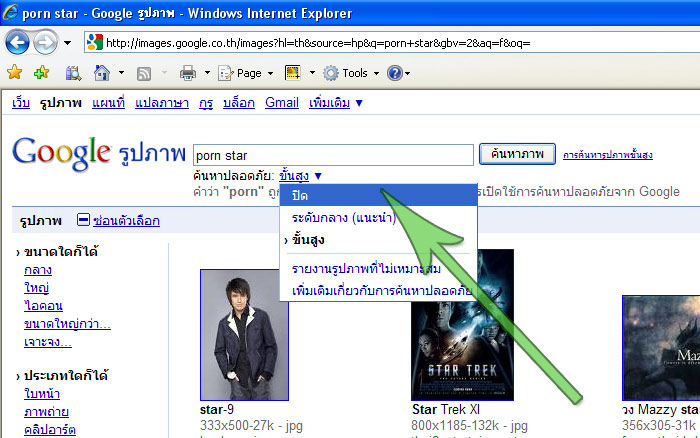The width and height of the screenshot is (700, 438).
Task: Open the Print dropdown arrow
Action: click(207, 73)
